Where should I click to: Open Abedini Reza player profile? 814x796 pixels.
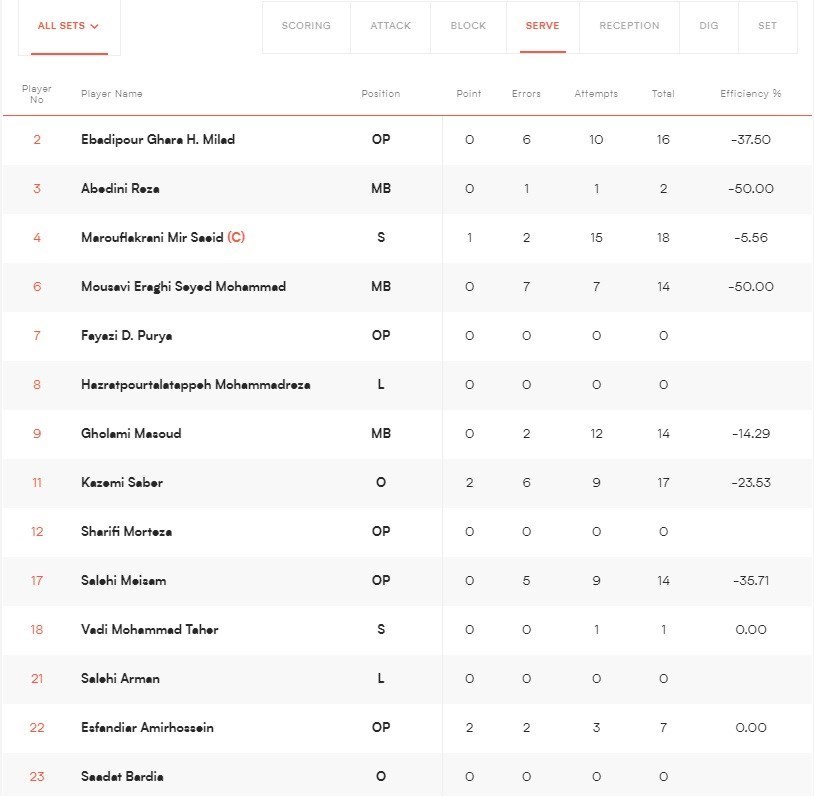point(120,189)
